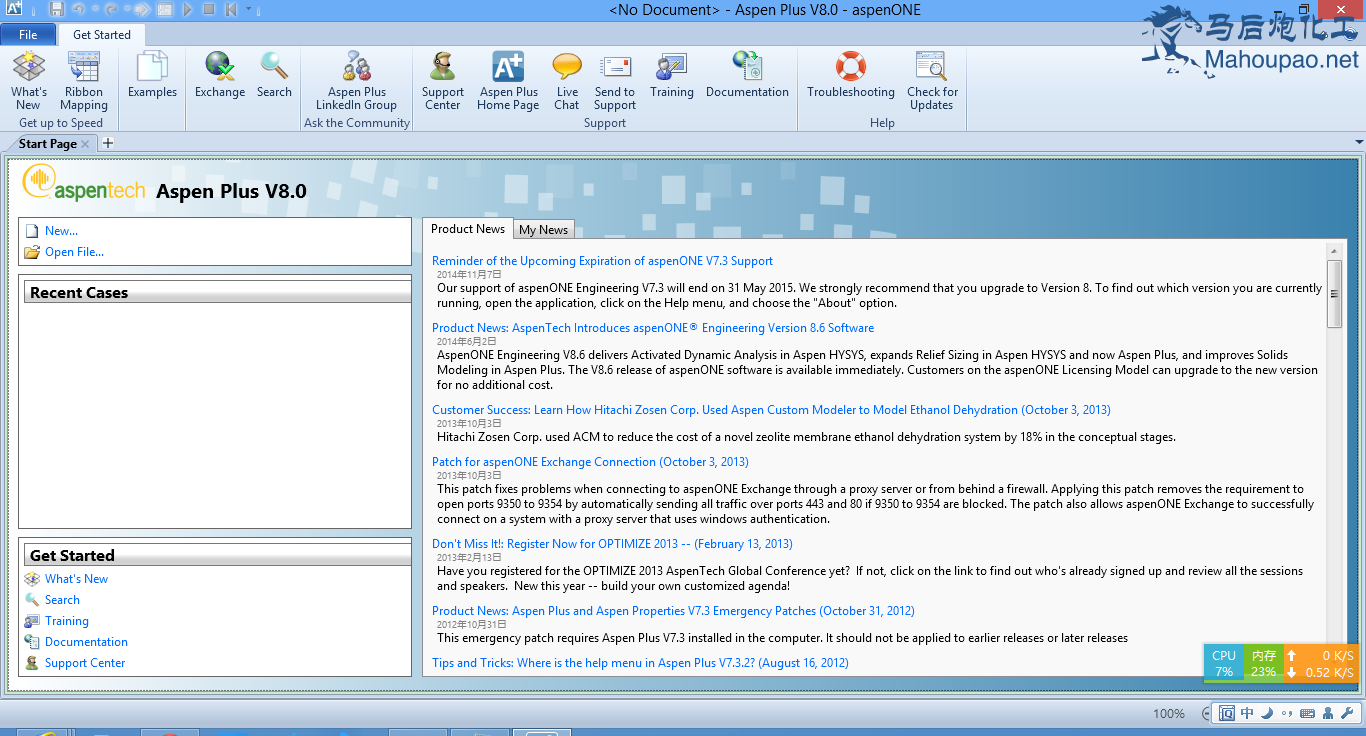Launch aspenONE Exchange from ribbon
This screenshot has width=1366, height=736.
pos(220,76)
